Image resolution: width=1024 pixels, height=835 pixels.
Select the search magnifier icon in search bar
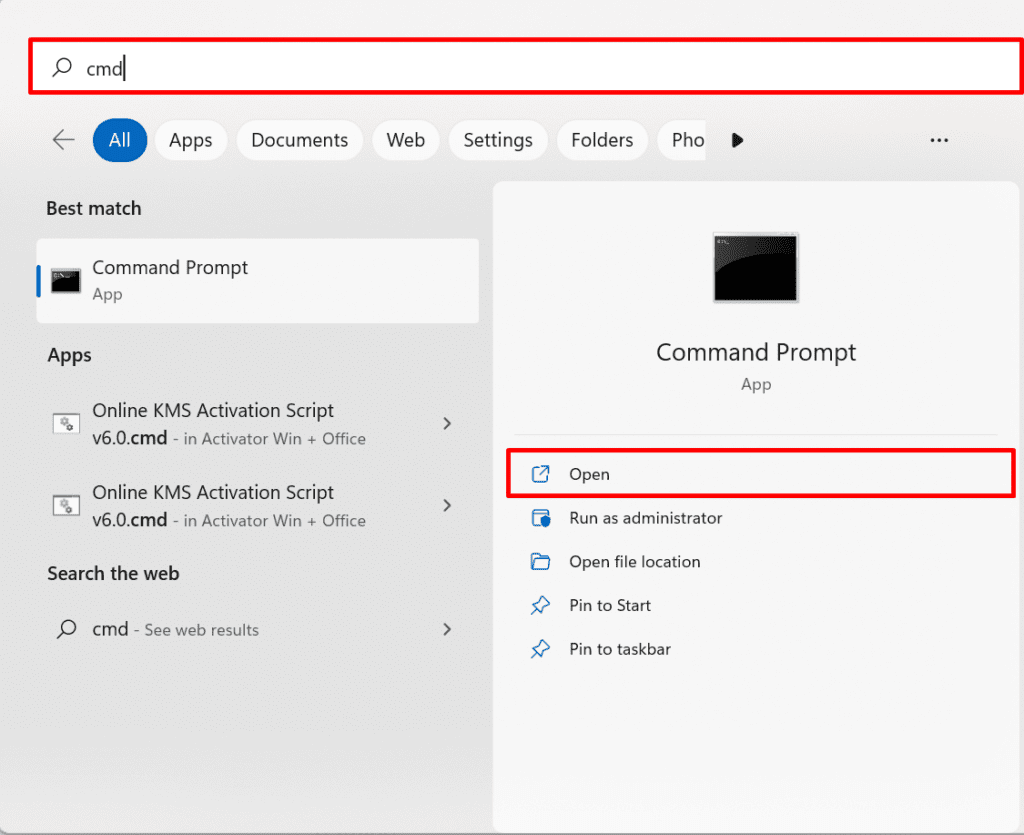[61, 67]
